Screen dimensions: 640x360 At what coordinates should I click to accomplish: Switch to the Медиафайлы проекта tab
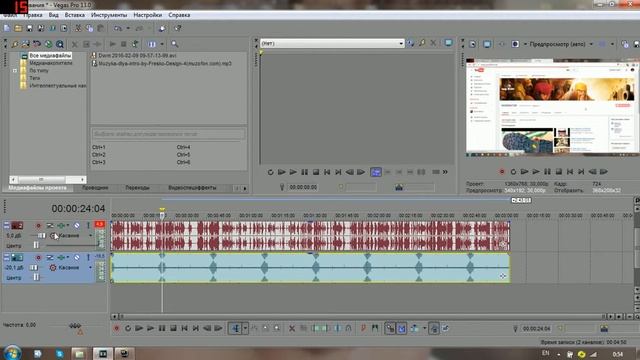click(x=38, y=188)
